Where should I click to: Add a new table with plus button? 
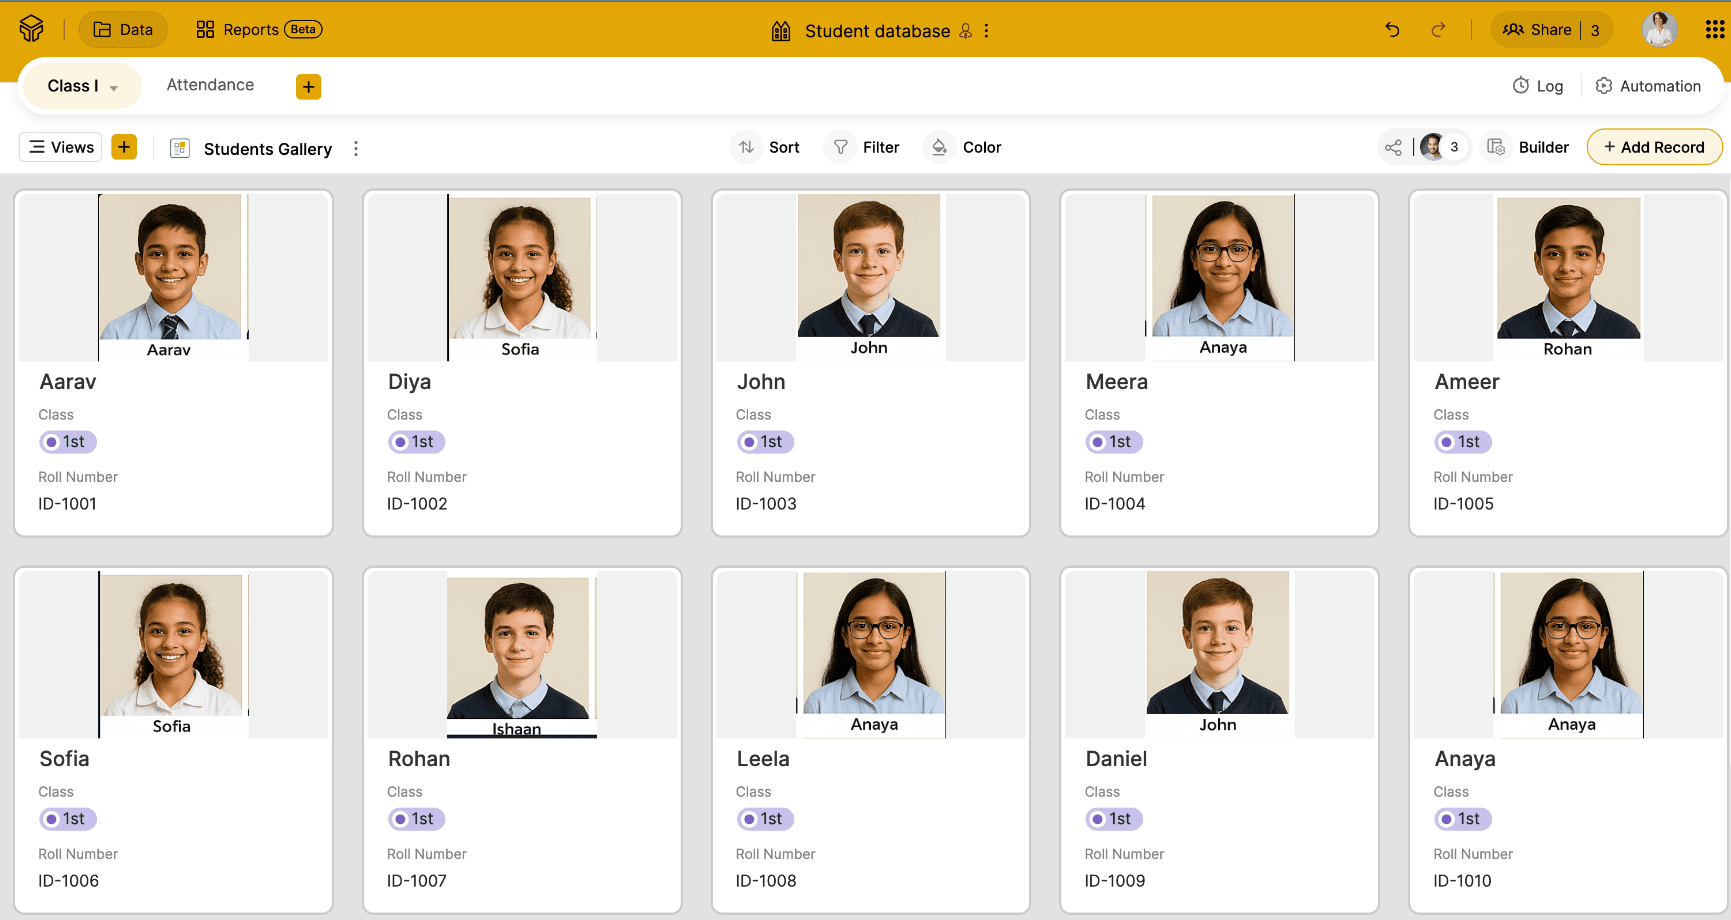[x=308, y=87]
